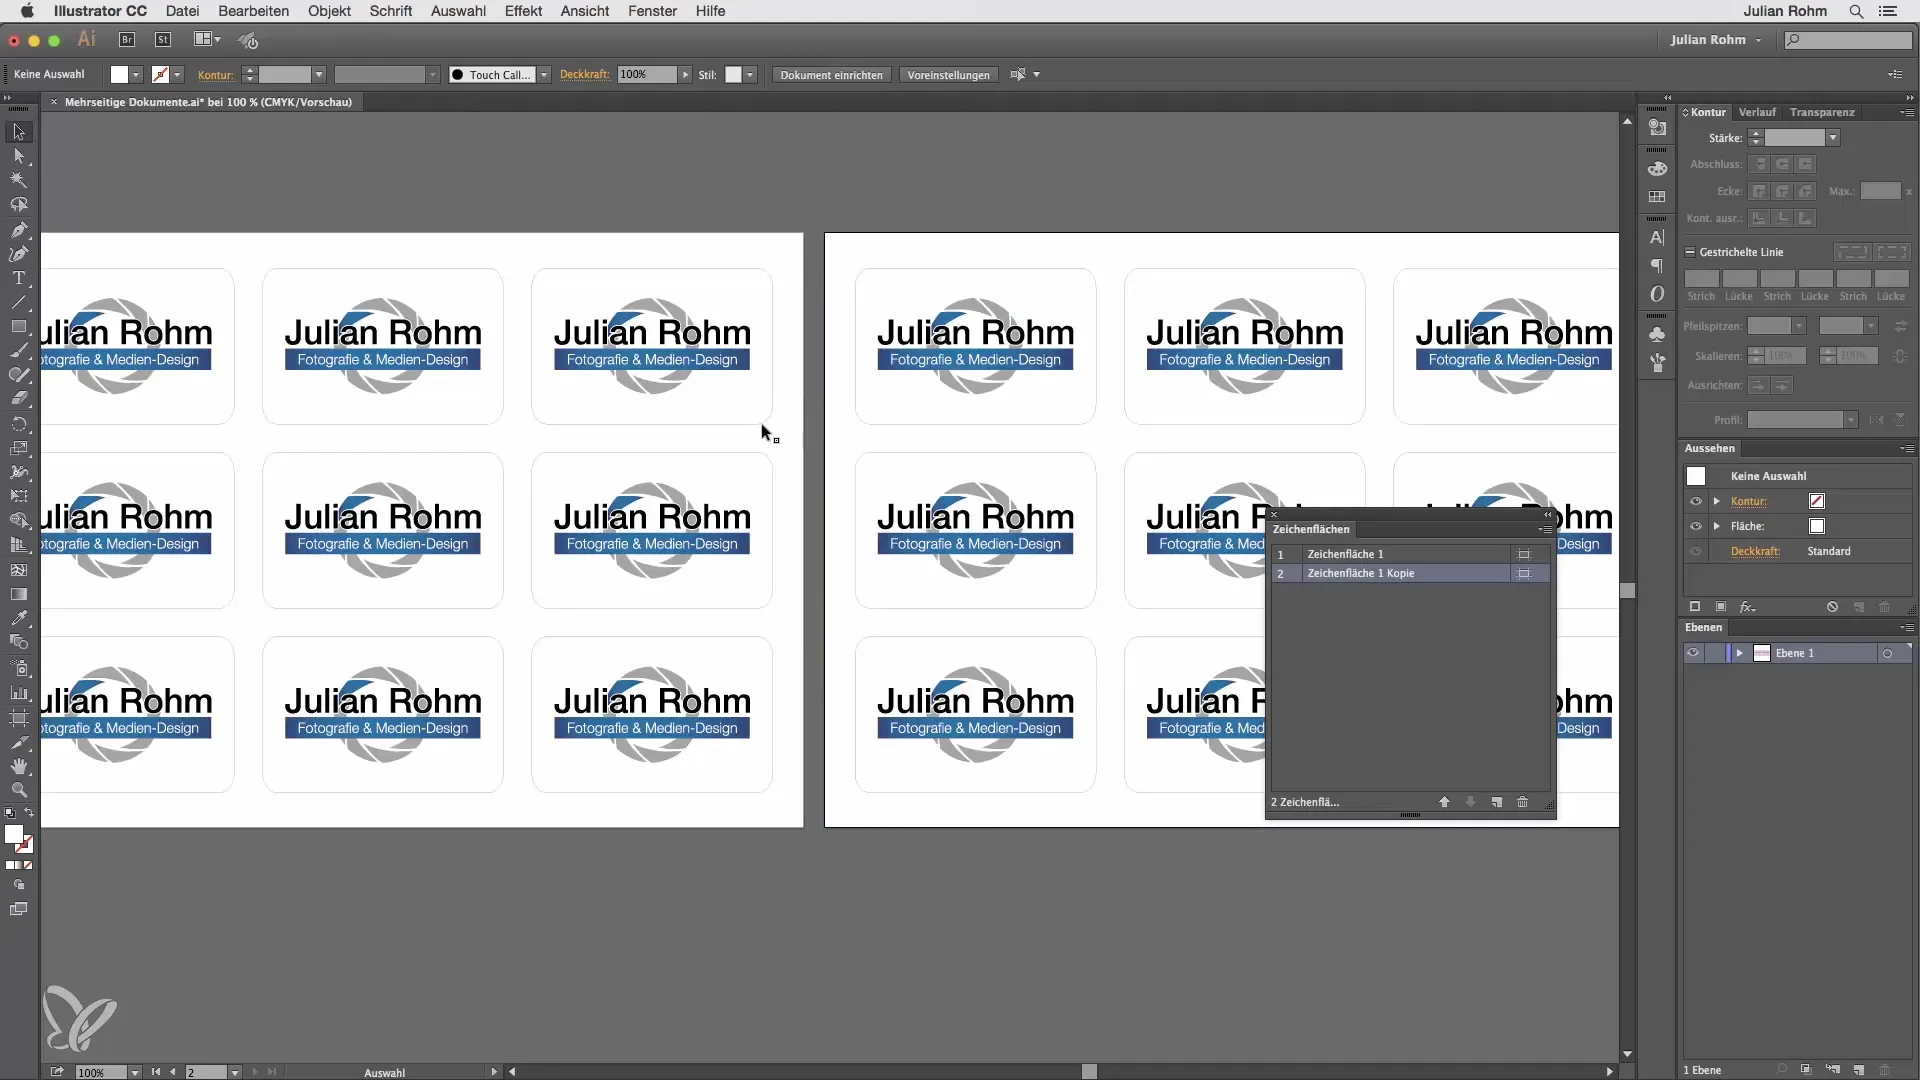Select the Mehrseitige Dokumente.ai document tab
Screen dimensions: 1920x1080
(208, 102)
